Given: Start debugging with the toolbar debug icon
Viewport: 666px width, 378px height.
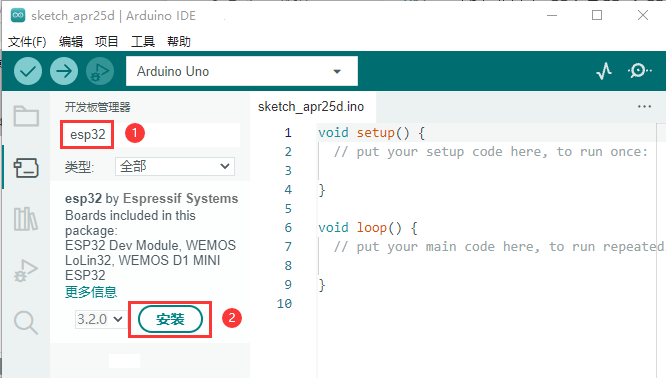Looking at the screenshot, I should coord(100,71).
